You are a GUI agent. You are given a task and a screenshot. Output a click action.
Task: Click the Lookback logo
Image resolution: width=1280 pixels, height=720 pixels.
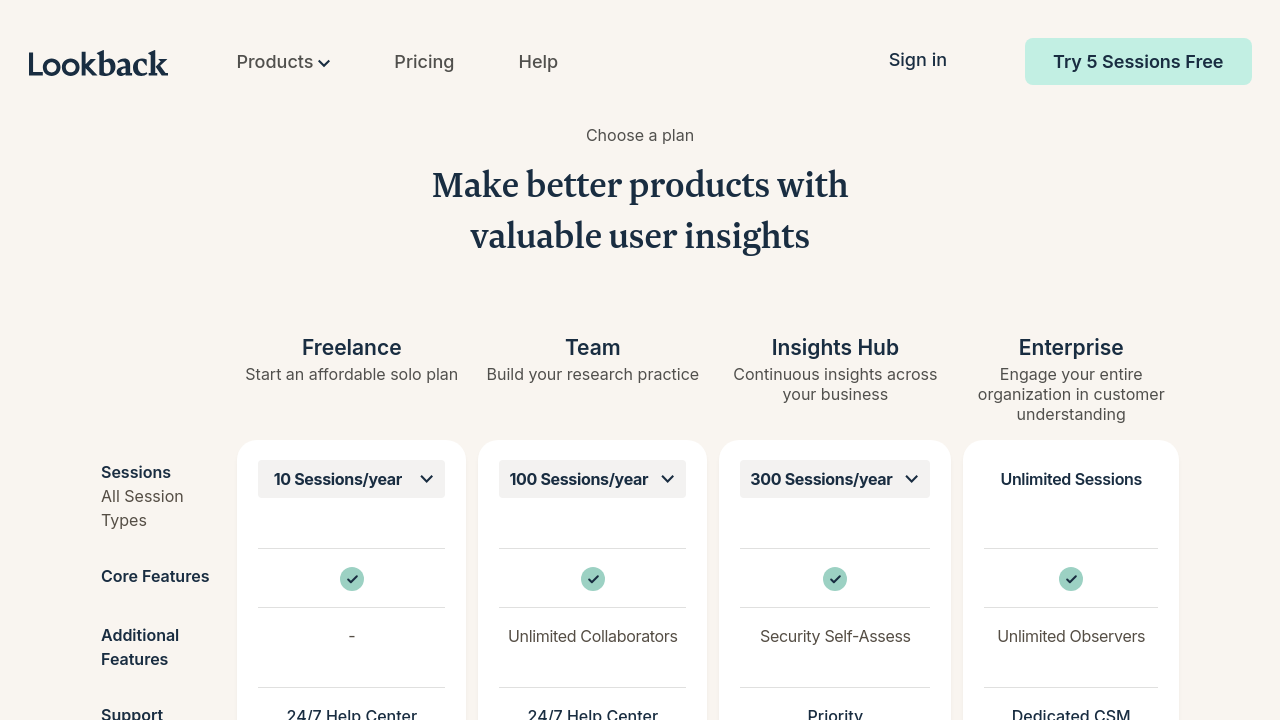tap(98, 63)
